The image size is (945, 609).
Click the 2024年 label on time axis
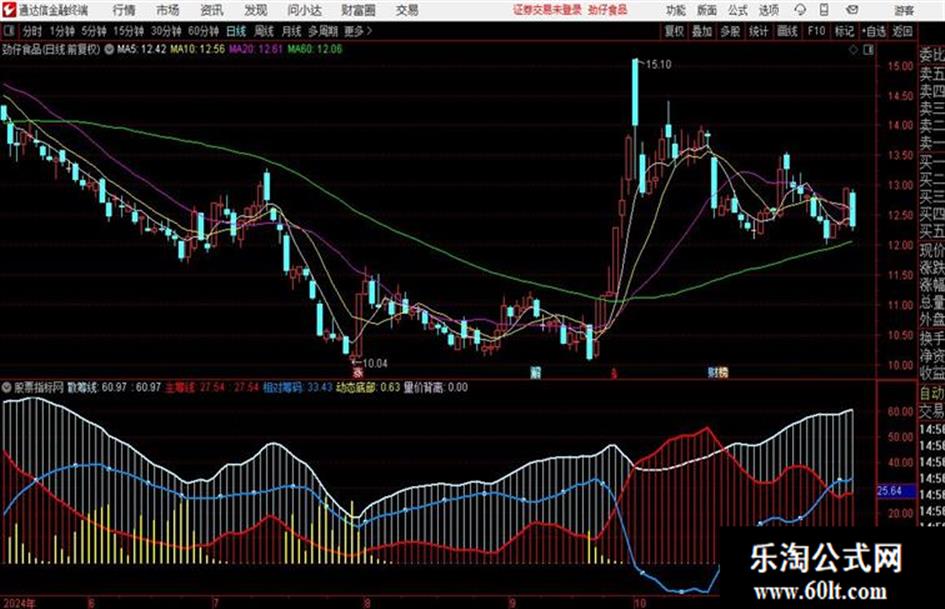tap(19, 603)
